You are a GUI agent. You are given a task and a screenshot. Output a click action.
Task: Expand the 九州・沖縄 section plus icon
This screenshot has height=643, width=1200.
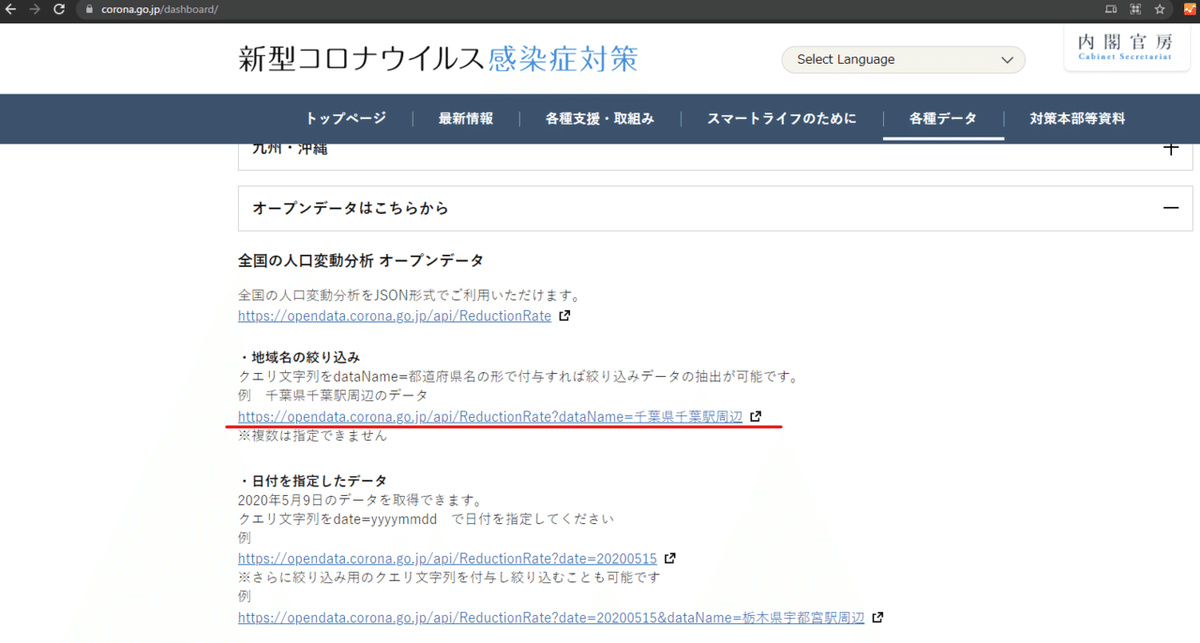(1172, 149)
